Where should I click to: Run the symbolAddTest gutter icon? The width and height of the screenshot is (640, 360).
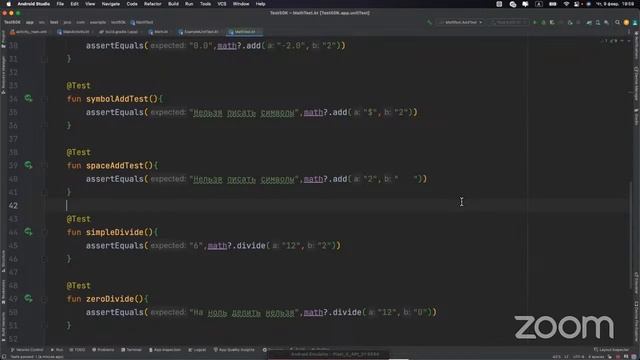pos(28,98)
